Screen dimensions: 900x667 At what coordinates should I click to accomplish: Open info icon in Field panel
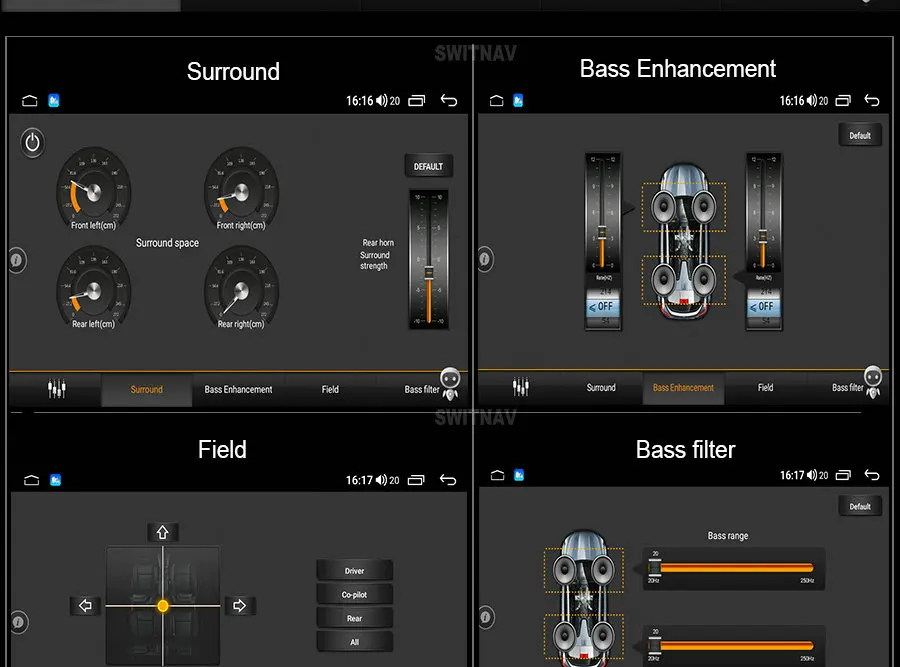click(19, 622)
